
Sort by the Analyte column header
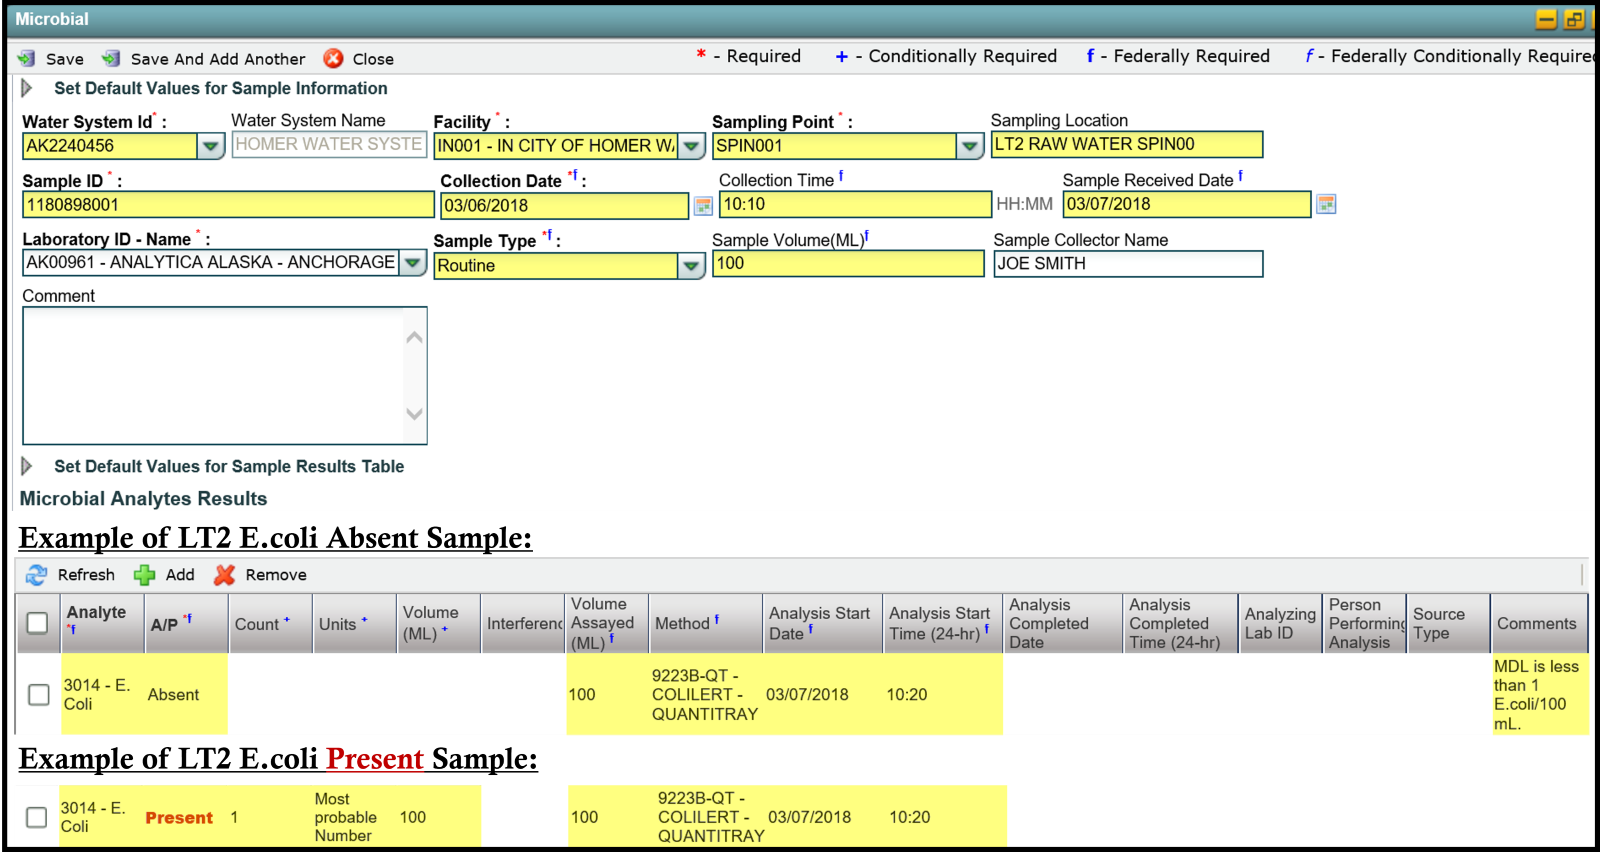click(96, 613)
